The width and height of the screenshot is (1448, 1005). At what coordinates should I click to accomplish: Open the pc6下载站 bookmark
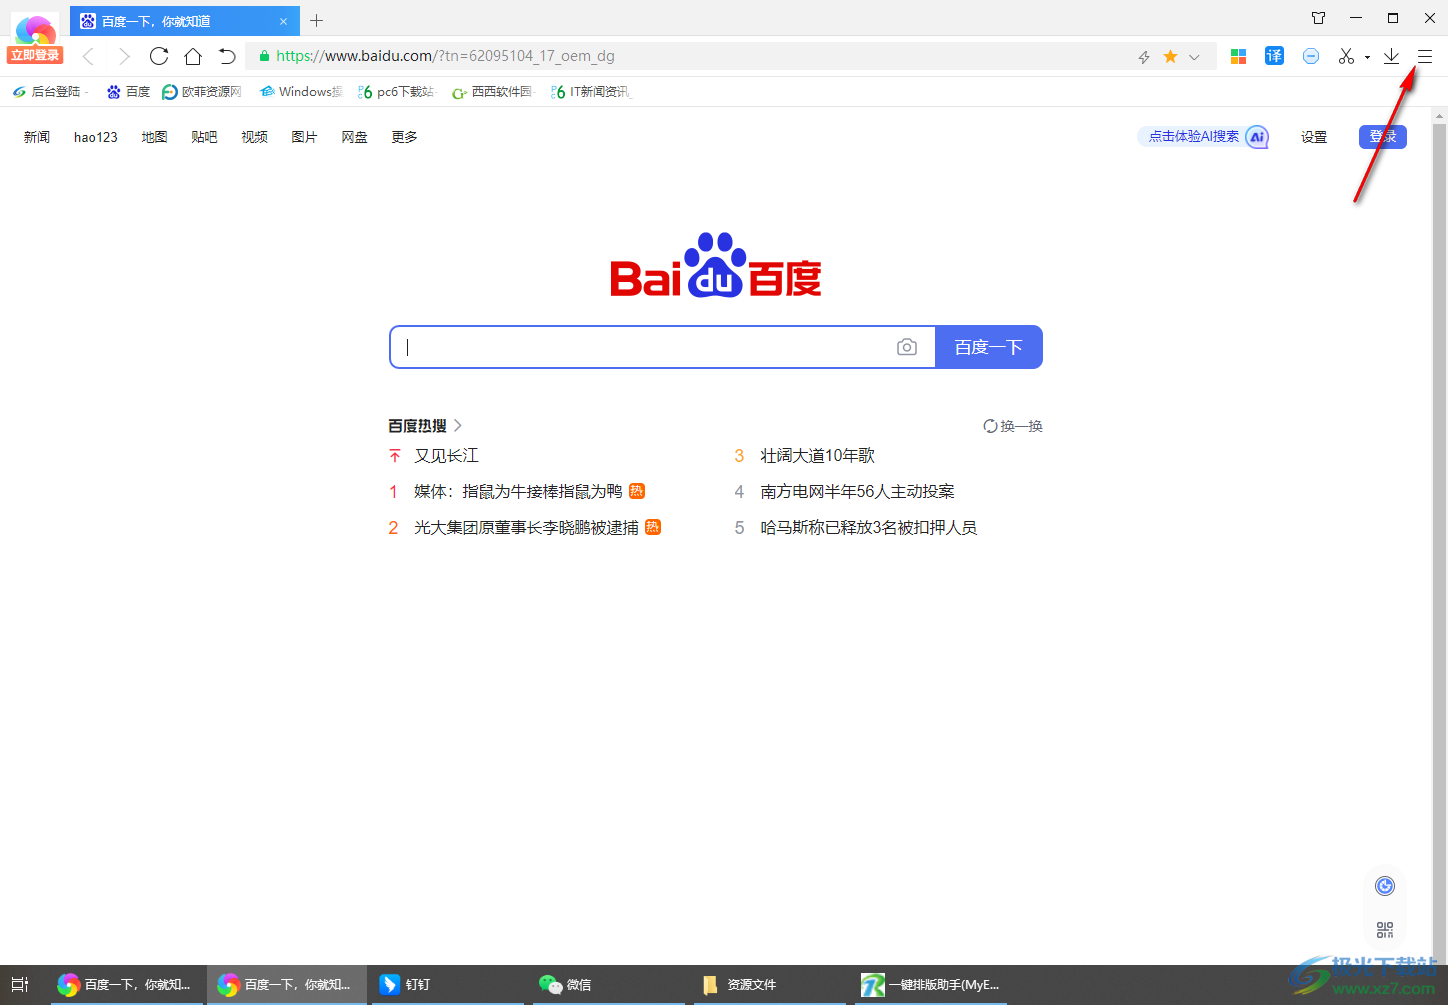click(x=396, y=92)
